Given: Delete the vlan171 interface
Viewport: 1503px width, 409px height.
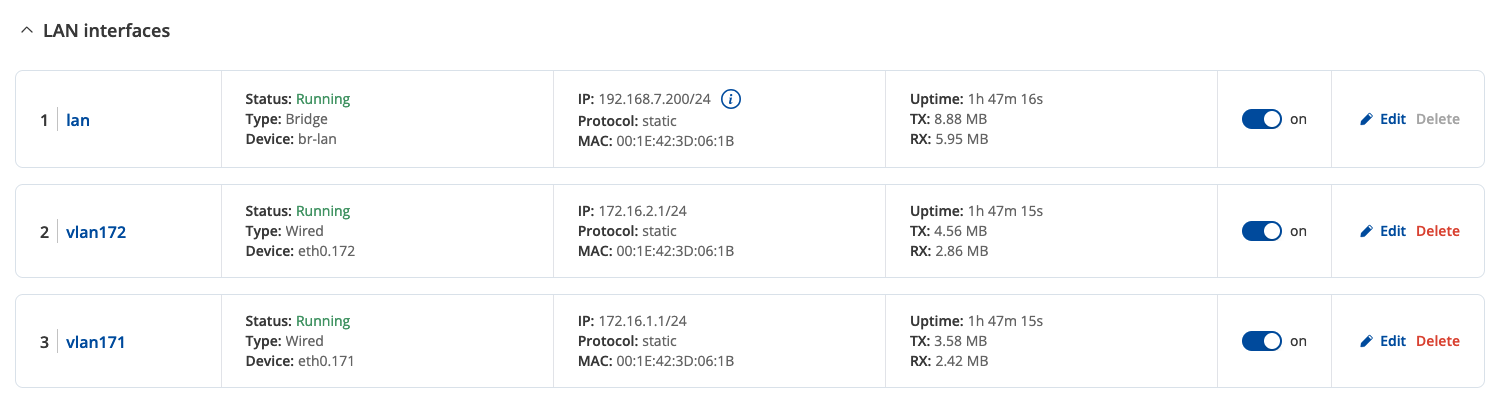Looking at the screenshot, I should (x=1437, y=342).
